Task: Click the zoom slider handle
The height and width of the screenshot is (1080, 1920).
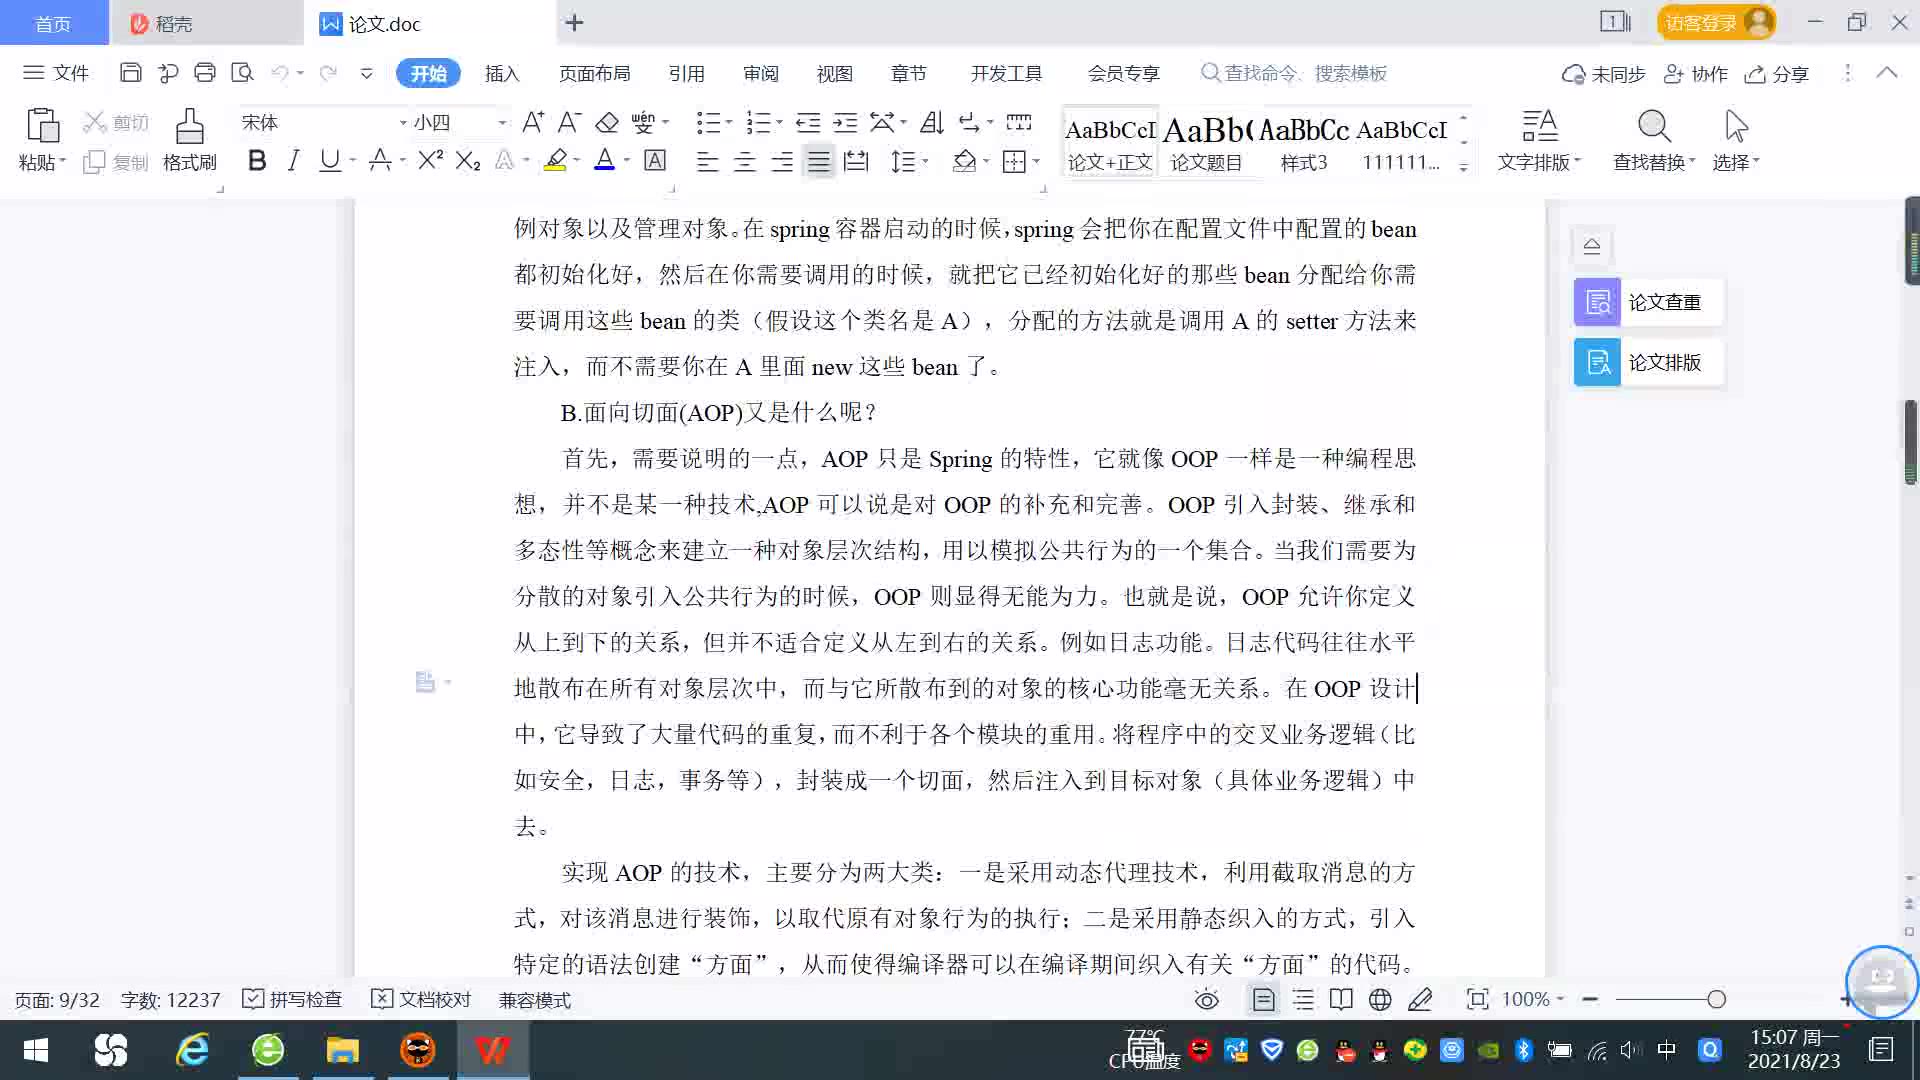Action: [x=1716, y=999]
